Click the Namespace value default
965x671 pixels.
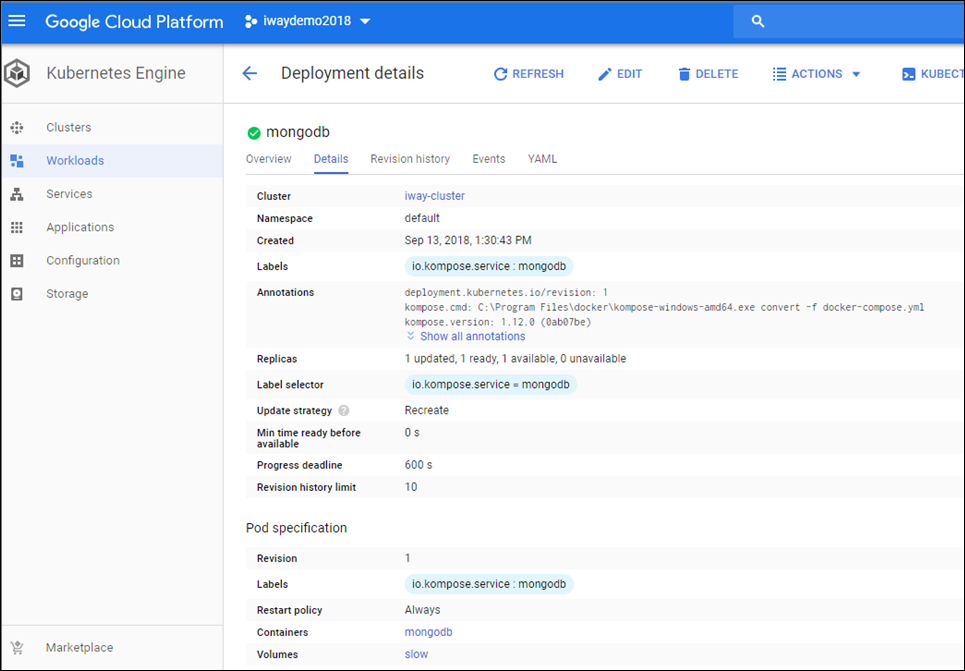click(422, 218)
